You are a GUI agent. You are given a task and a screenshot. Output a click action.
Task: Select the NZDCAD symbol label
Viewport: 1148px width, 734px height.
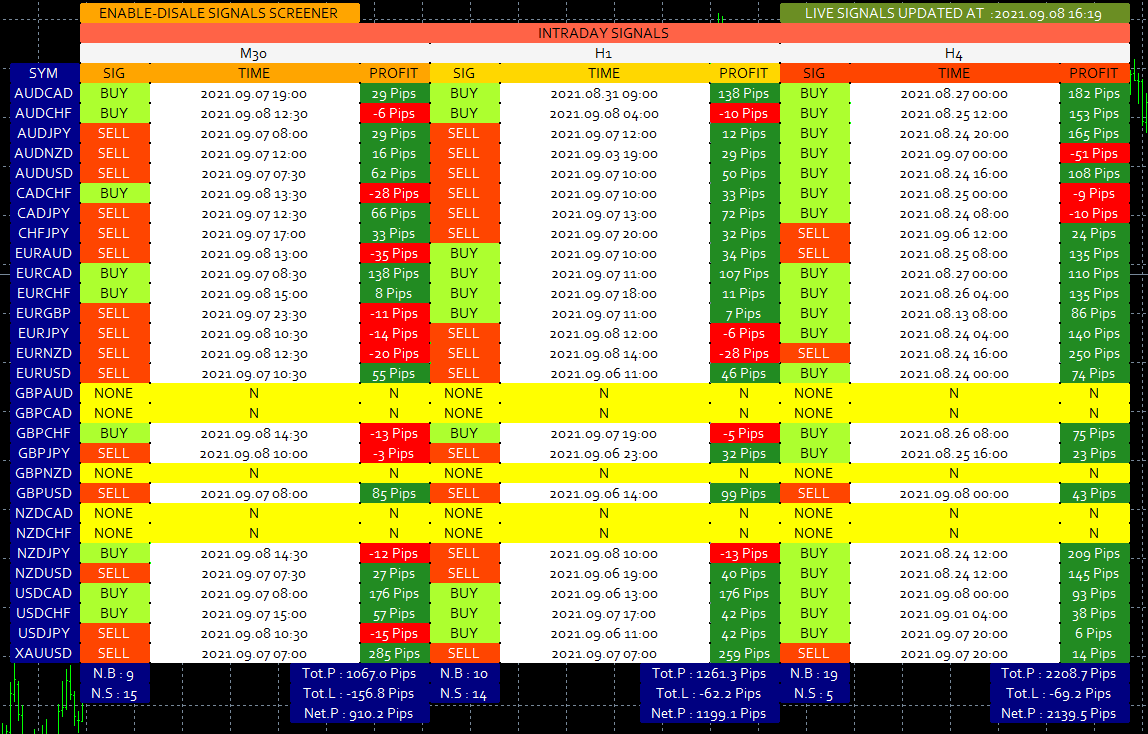pos(43,513)
